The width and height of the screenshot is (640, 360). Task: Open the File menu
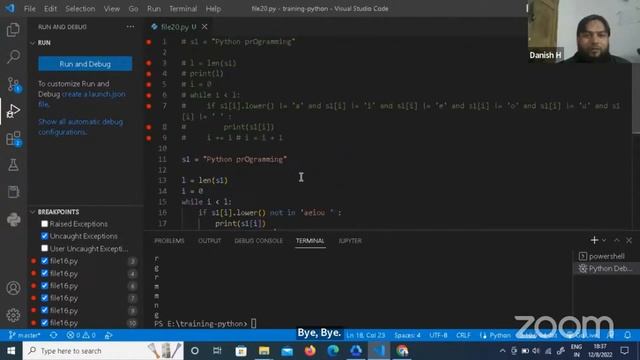[29, 9]
